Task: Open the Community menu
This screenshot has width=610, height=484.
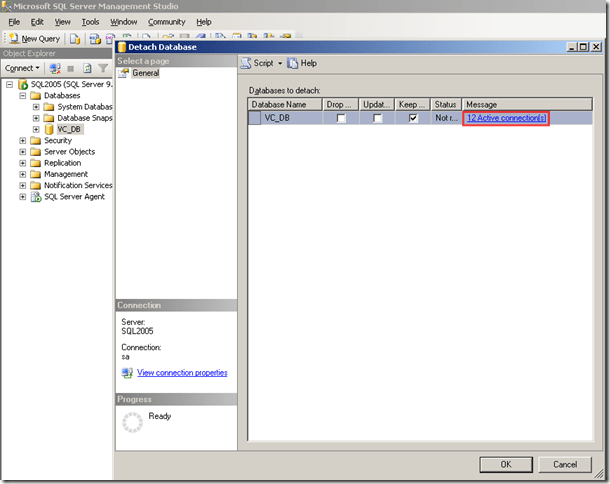Action: [166, 21]
